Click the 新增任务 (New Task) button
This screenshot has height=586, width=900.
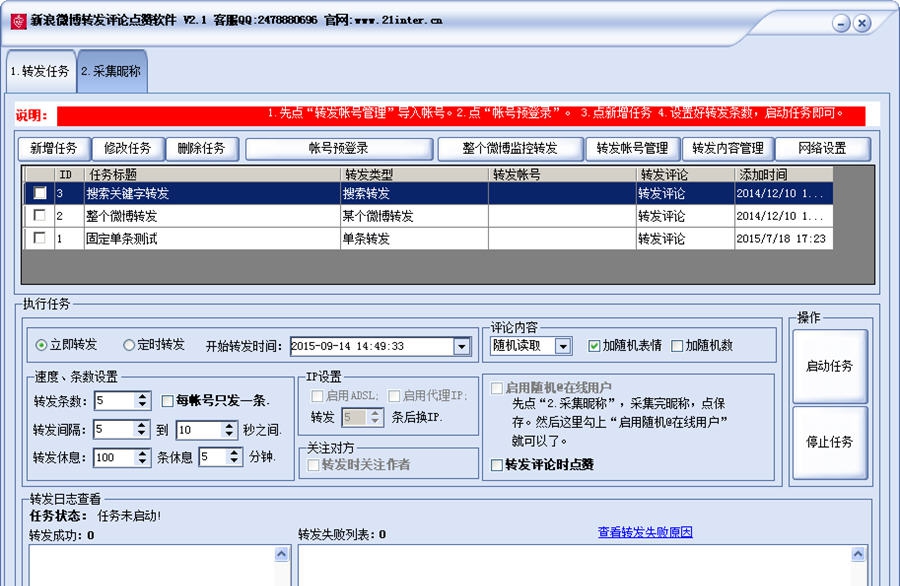55,148
